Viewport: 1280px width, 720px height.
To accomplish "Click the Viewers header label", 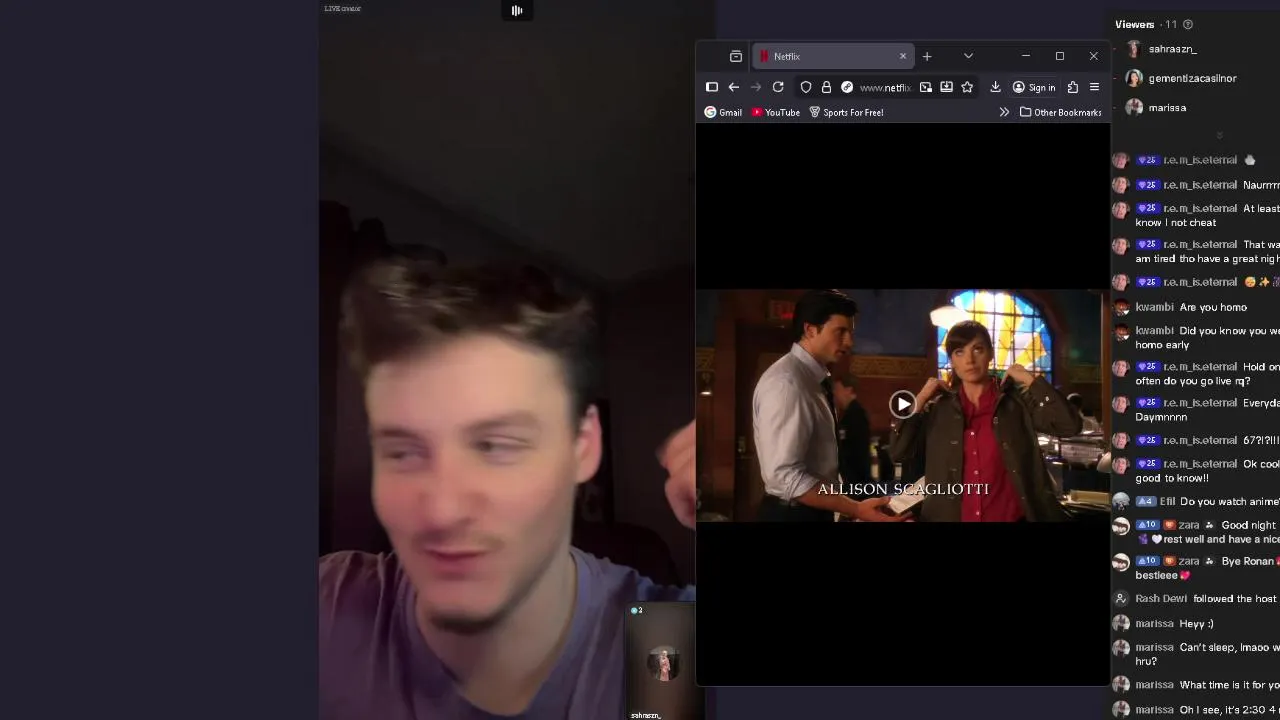I will [1135, 24].
